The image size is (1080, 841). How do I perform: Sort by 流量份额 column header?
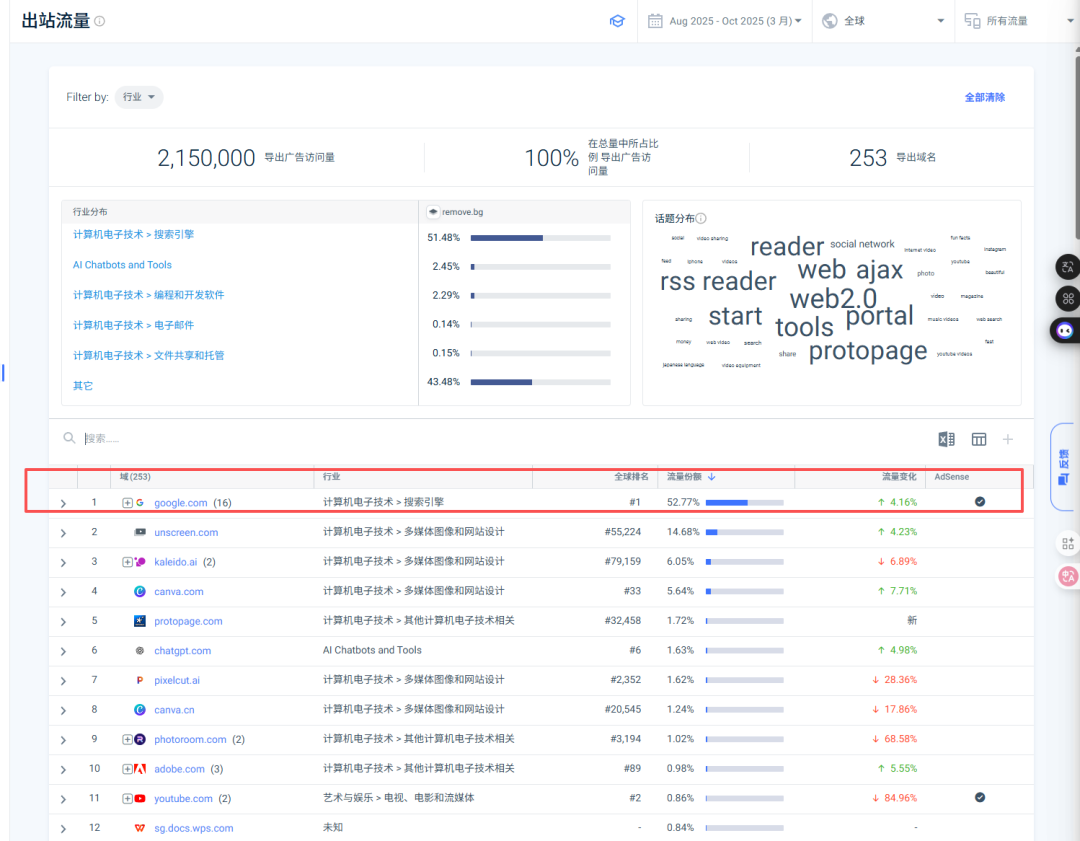(691, 477)
